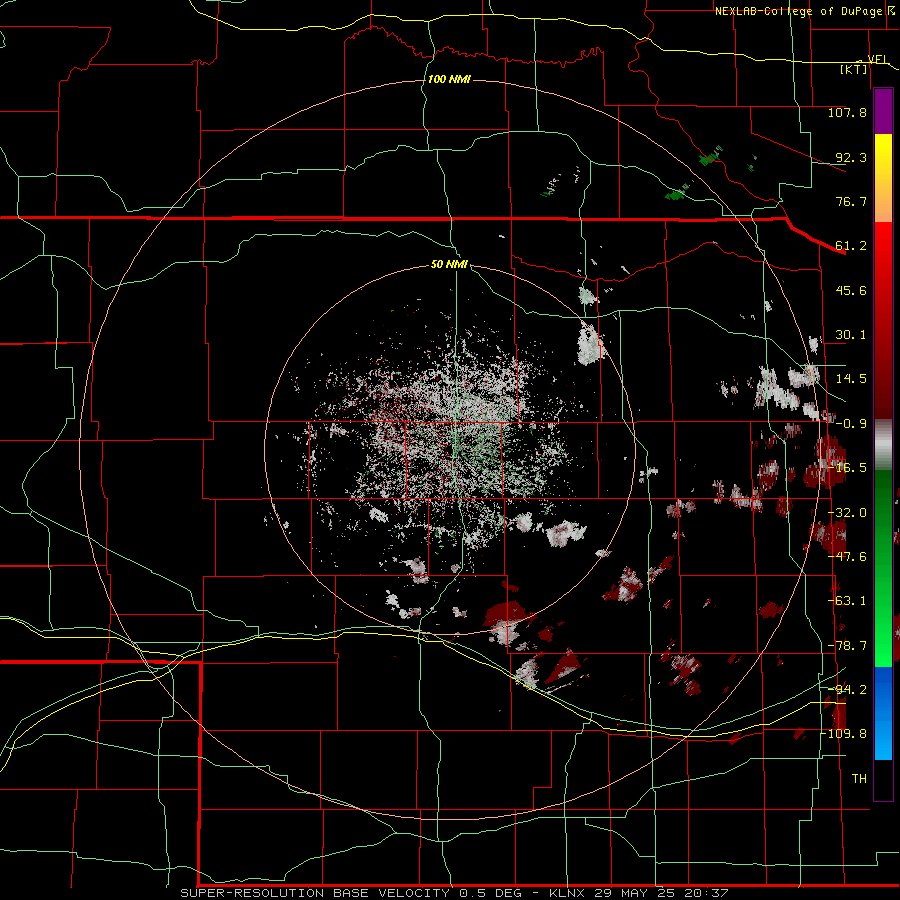Click the [KT] units label

(854, 69)
